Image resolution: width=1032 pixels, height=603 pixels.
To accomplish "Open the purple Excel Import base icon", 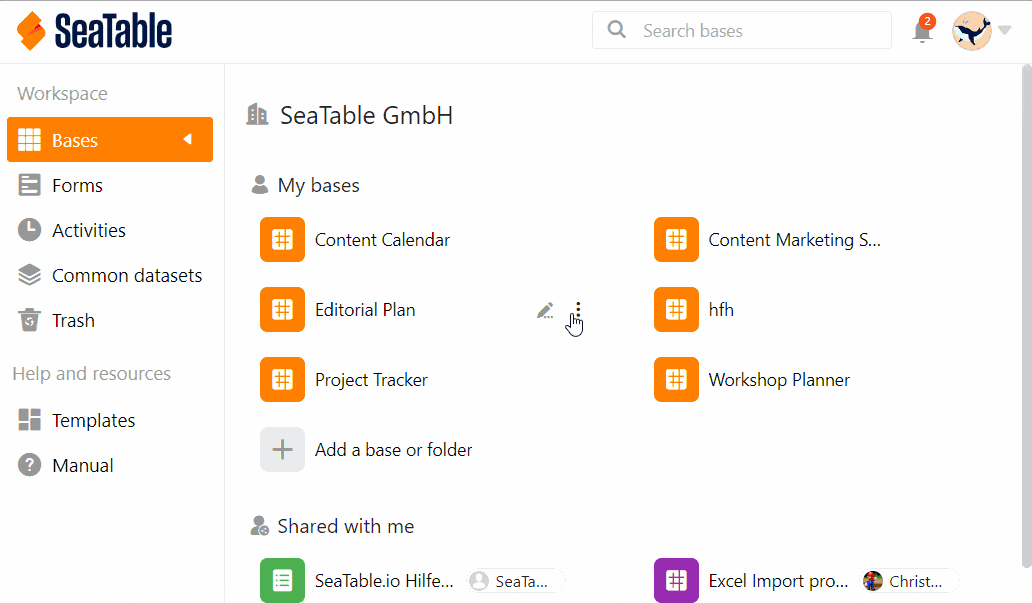I will click(676, 580).
